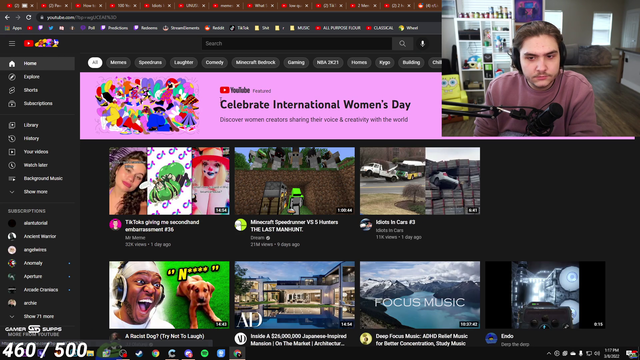Open File Explorer from the taskbar

pyautogui.click(x=90, y=353)
